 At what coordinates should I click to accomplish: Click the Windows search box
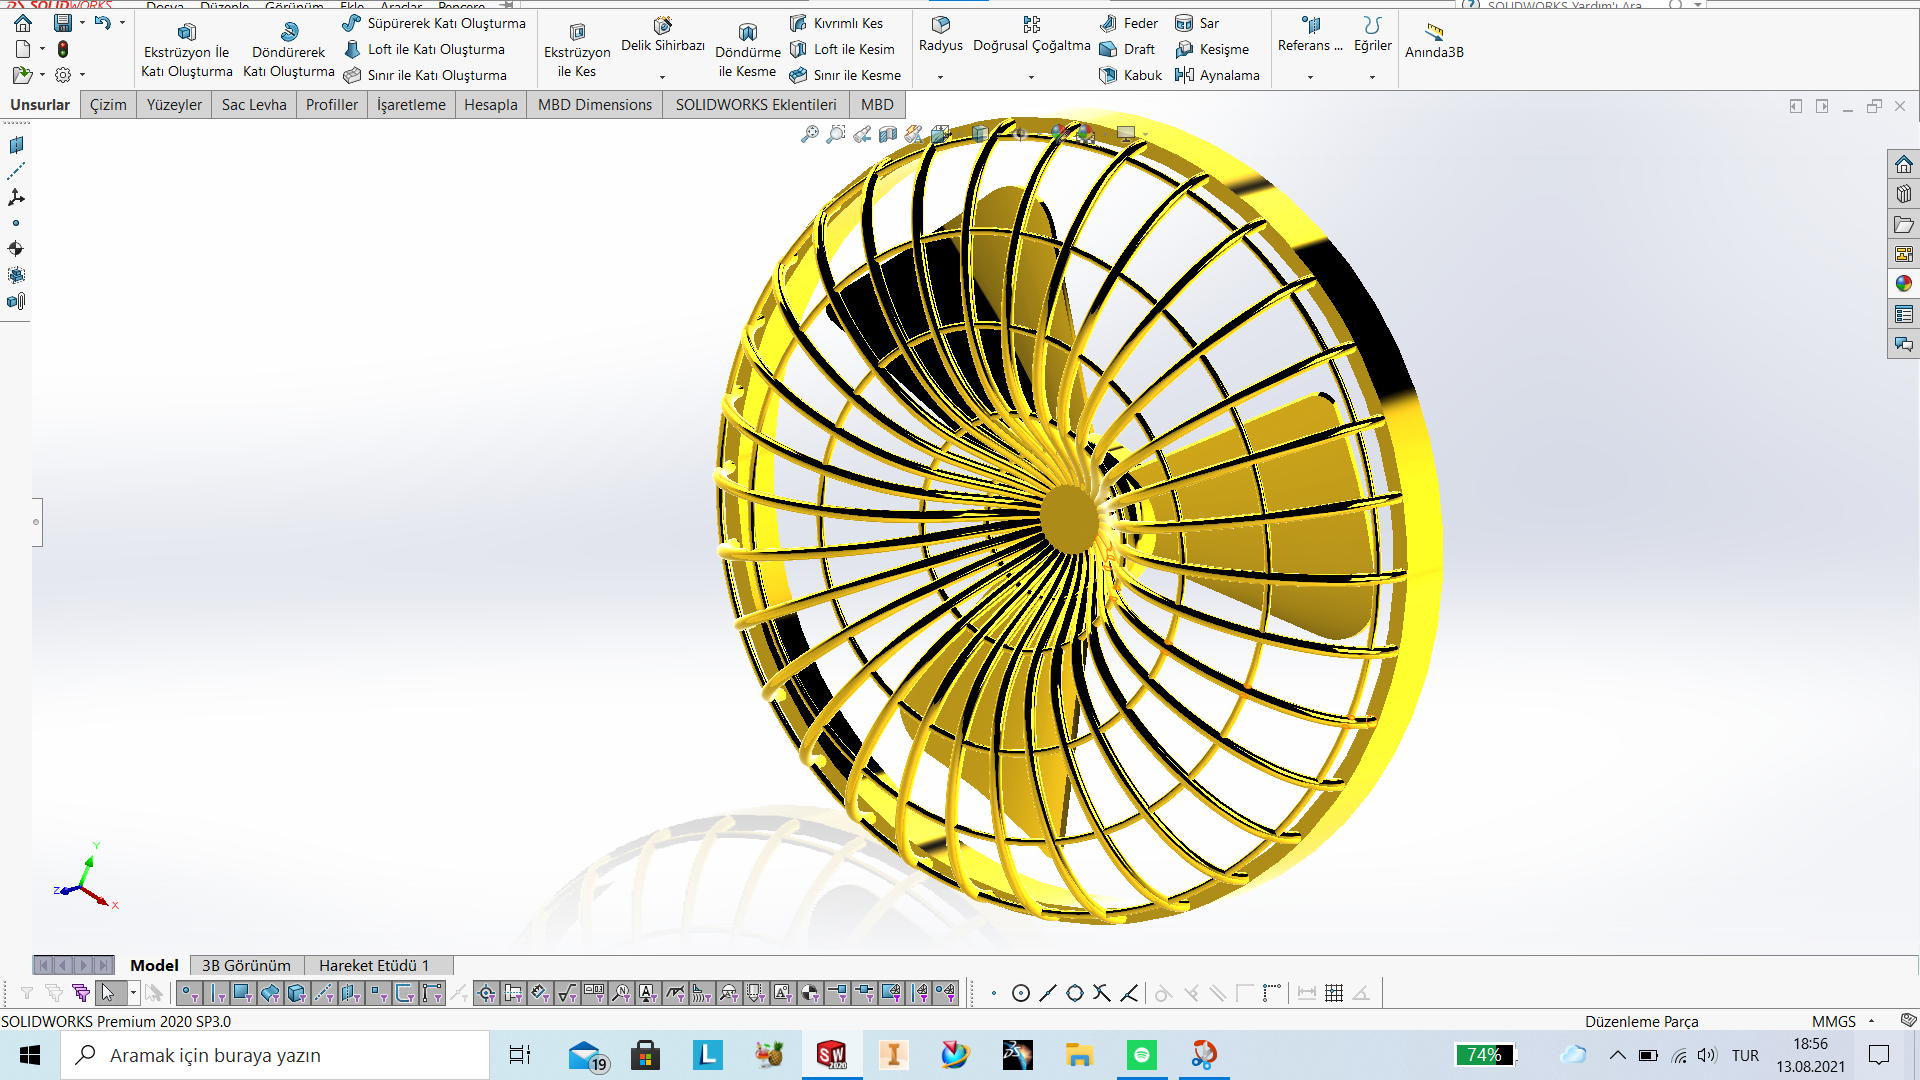(x=275, y=1055)
